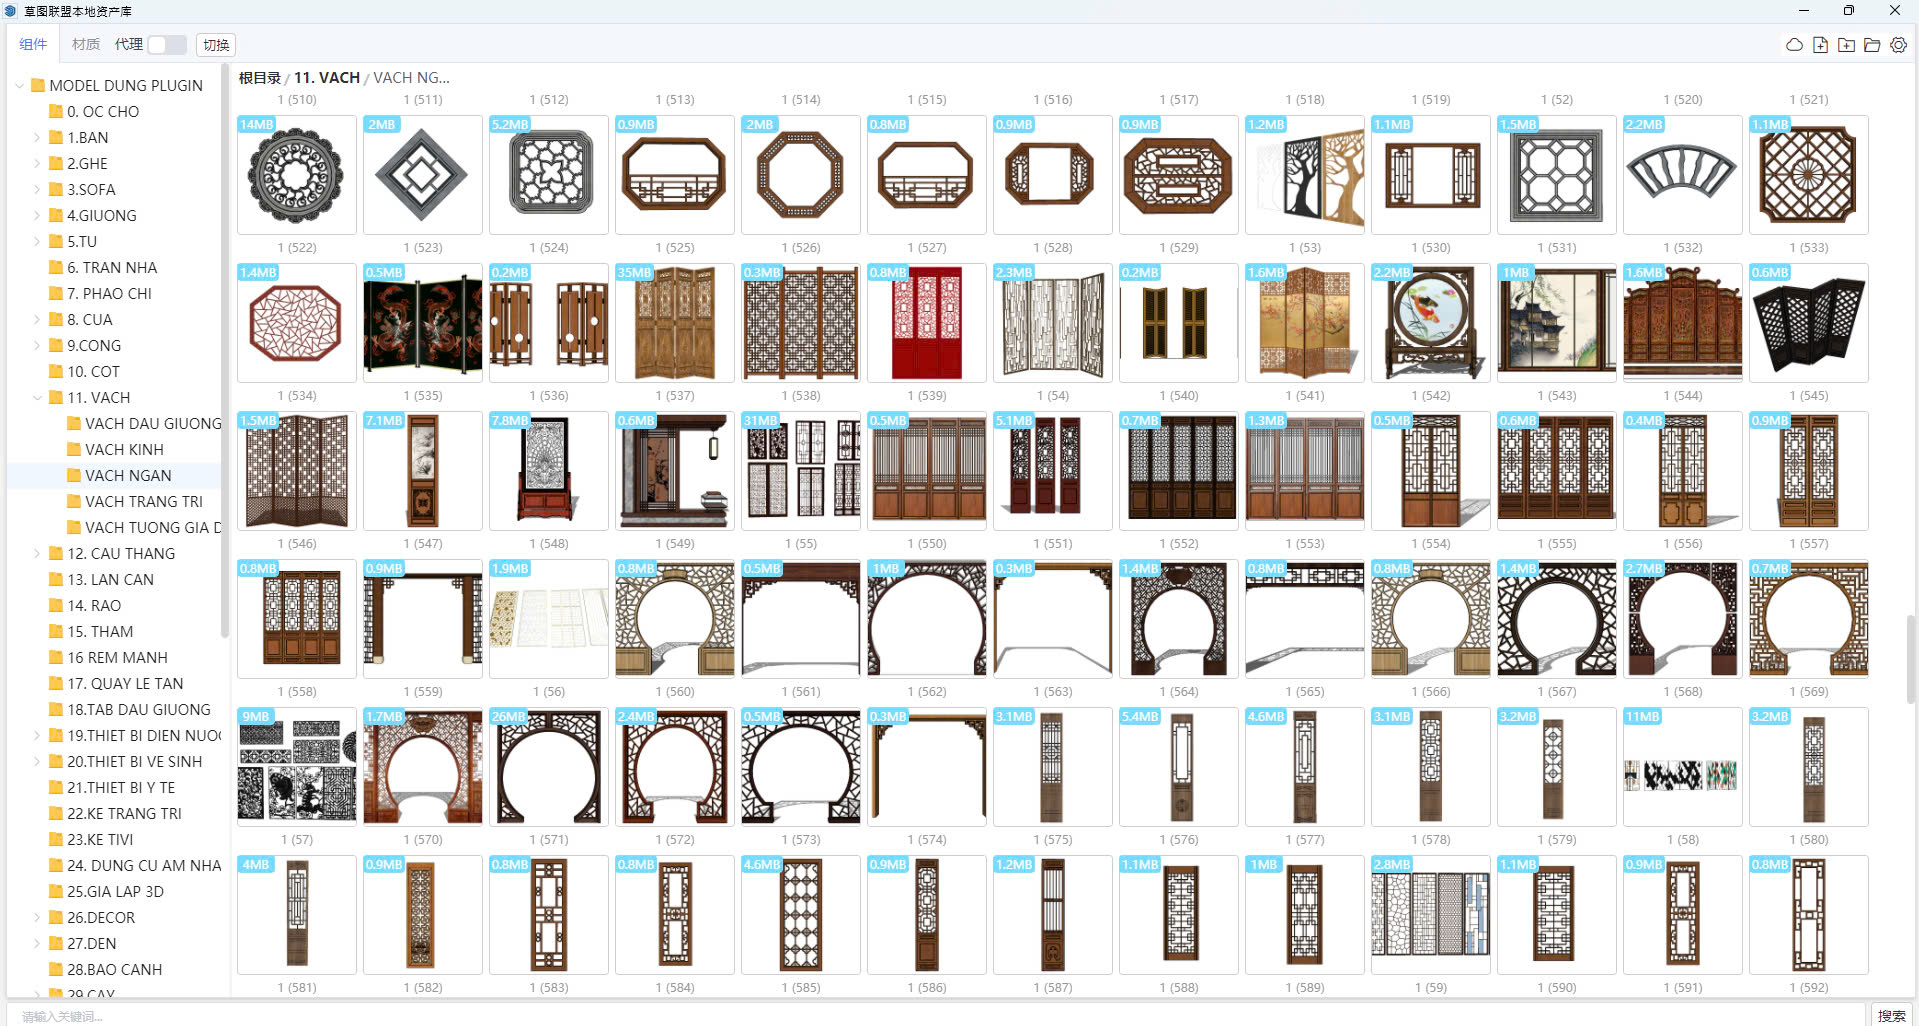
Task: Select the VACH TRANG TRI folder
Action: coord(143,502)
